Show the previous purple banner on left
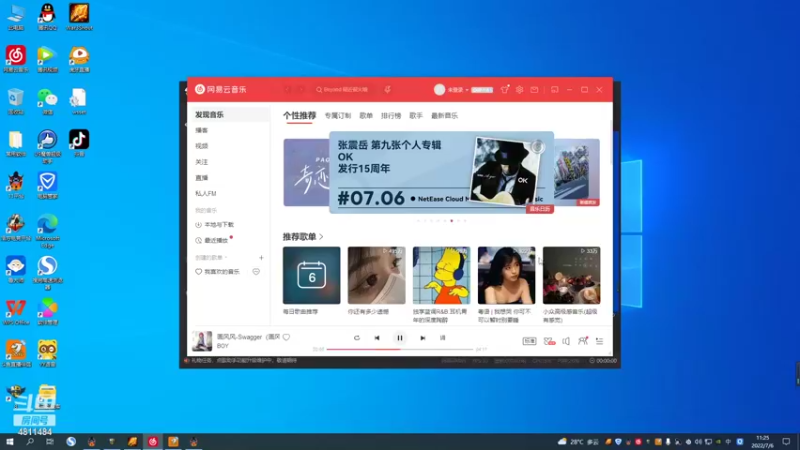 (306, 172)
